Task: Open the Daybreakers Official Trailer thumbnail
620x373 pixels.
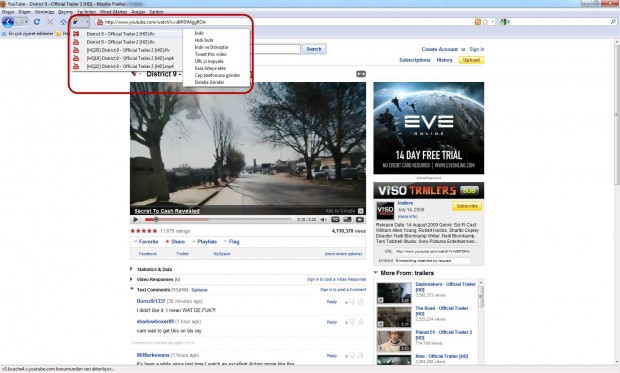Action: 394,293
